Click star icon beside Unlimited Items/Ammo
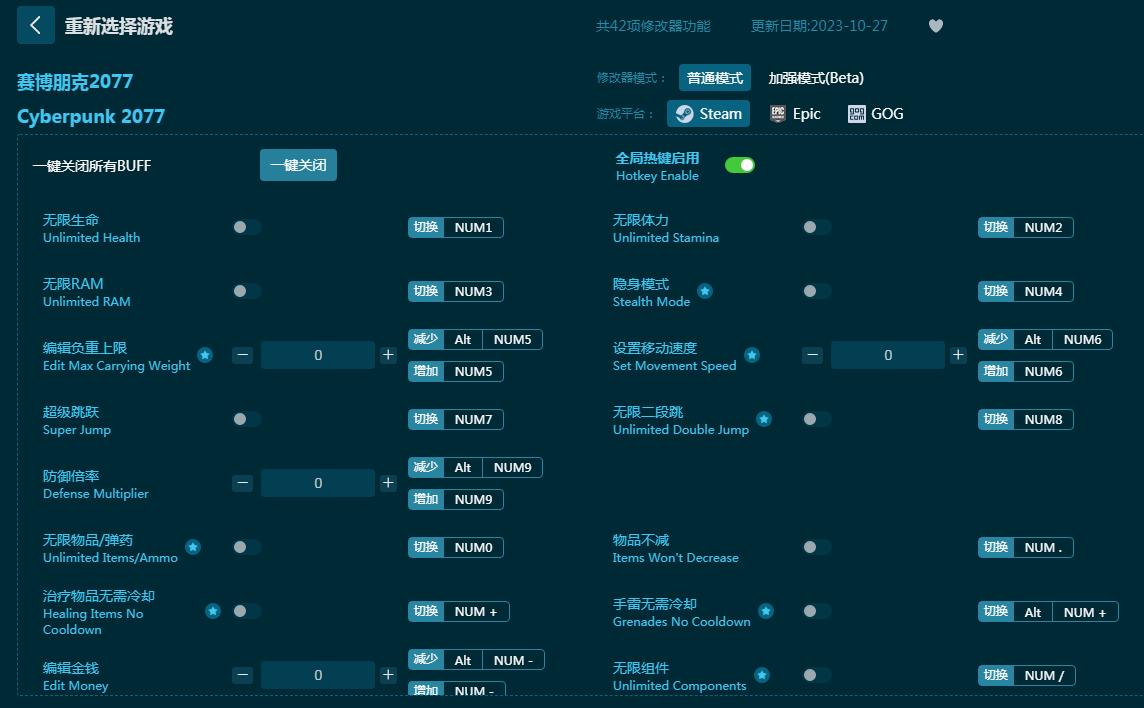The image size is (1144, 708). pos(193,547)
